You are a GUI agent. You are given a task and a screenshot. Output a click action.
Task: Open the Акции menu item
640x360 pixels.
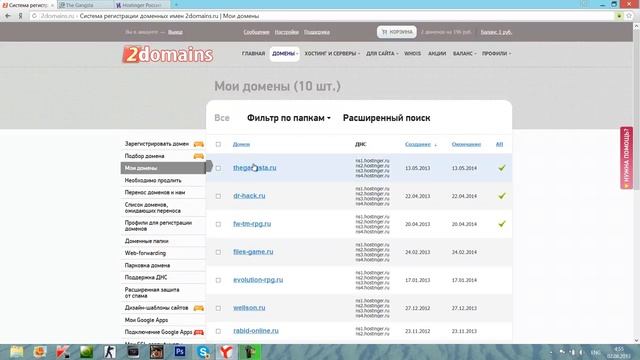(437, 53)
